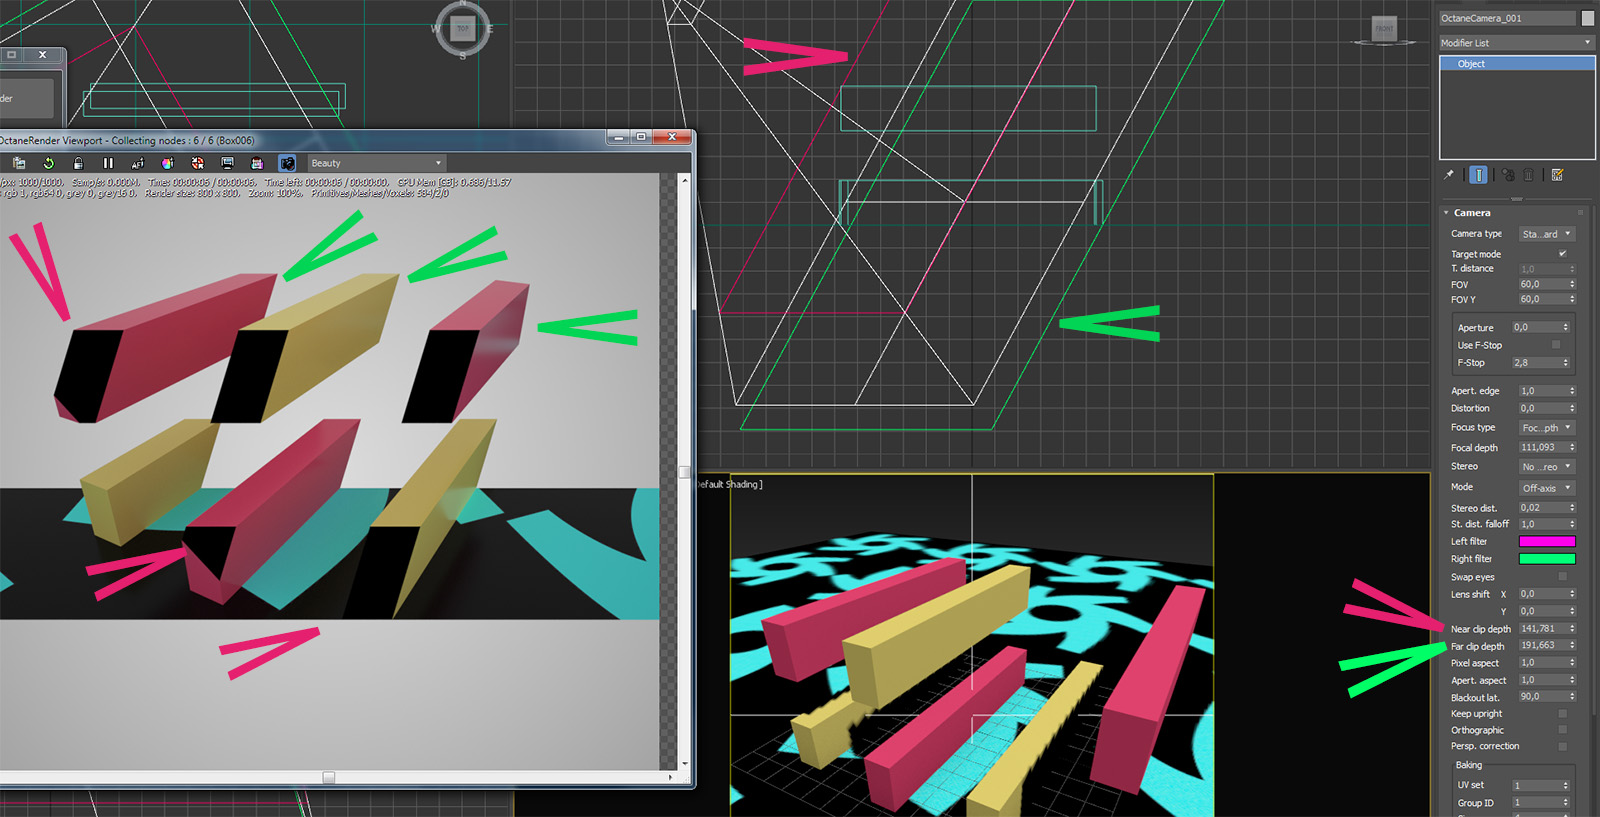Enable the Swap eyes checkbox
This screenshot has width=1600, height=817.
(x=1562, y=577)
